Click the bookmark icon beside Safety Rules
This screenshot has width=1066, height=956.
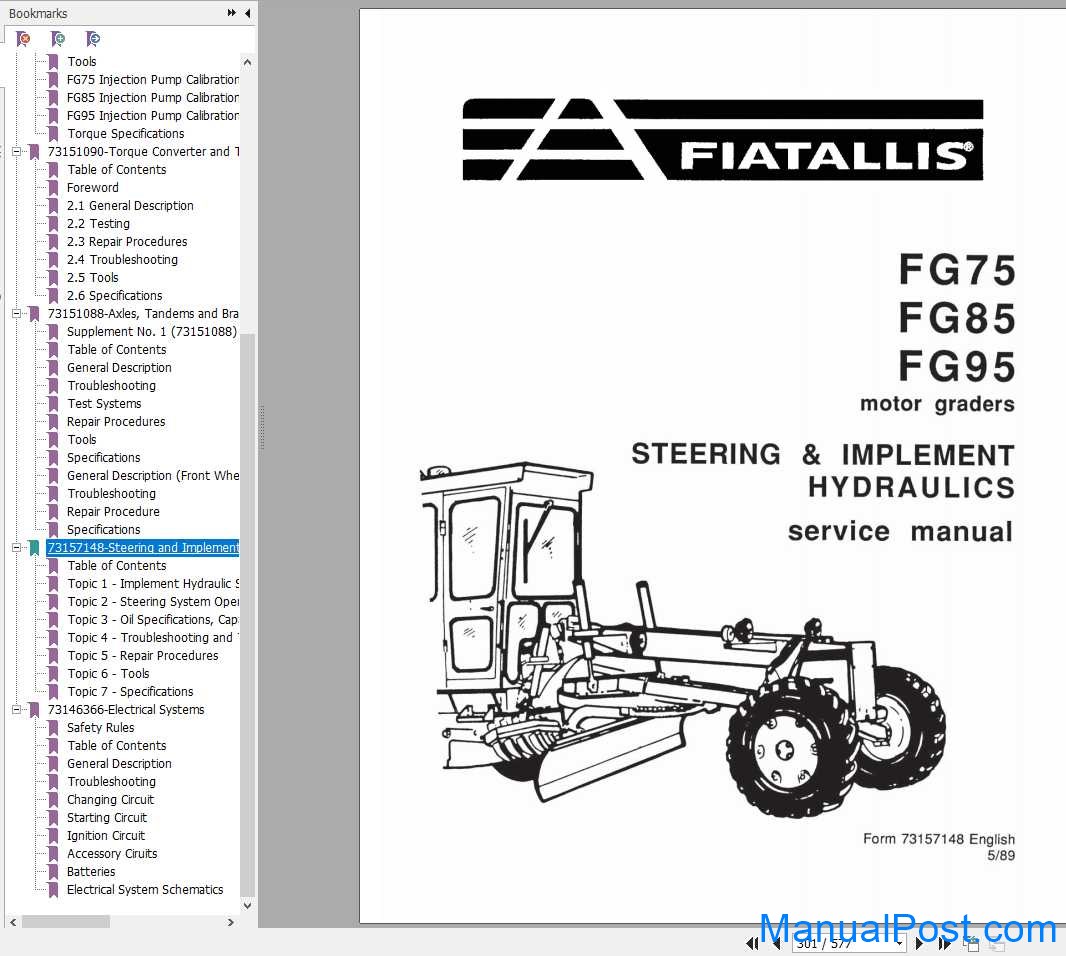tap(53, 728)
